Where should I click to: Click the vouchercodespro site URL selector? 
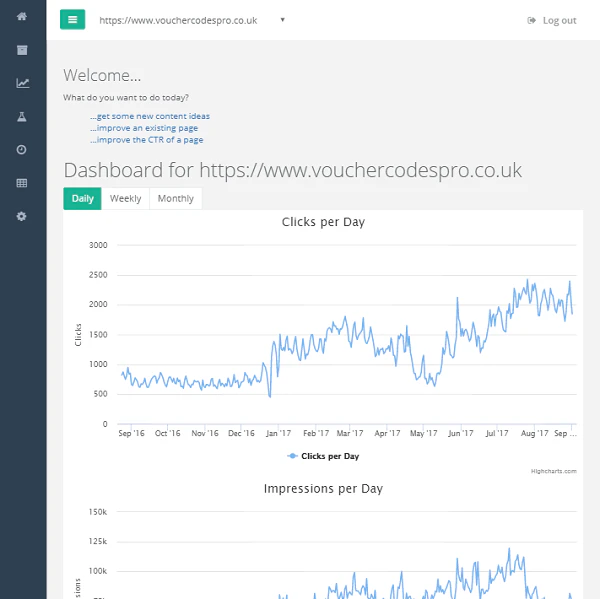[x=178, y=20]
